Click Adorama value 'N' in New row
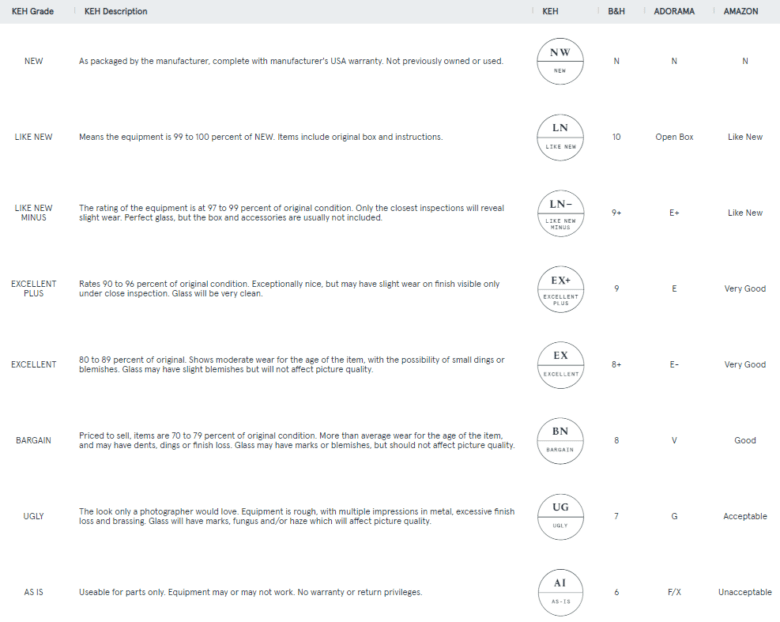Screen dimensions: 780x622 674,61
